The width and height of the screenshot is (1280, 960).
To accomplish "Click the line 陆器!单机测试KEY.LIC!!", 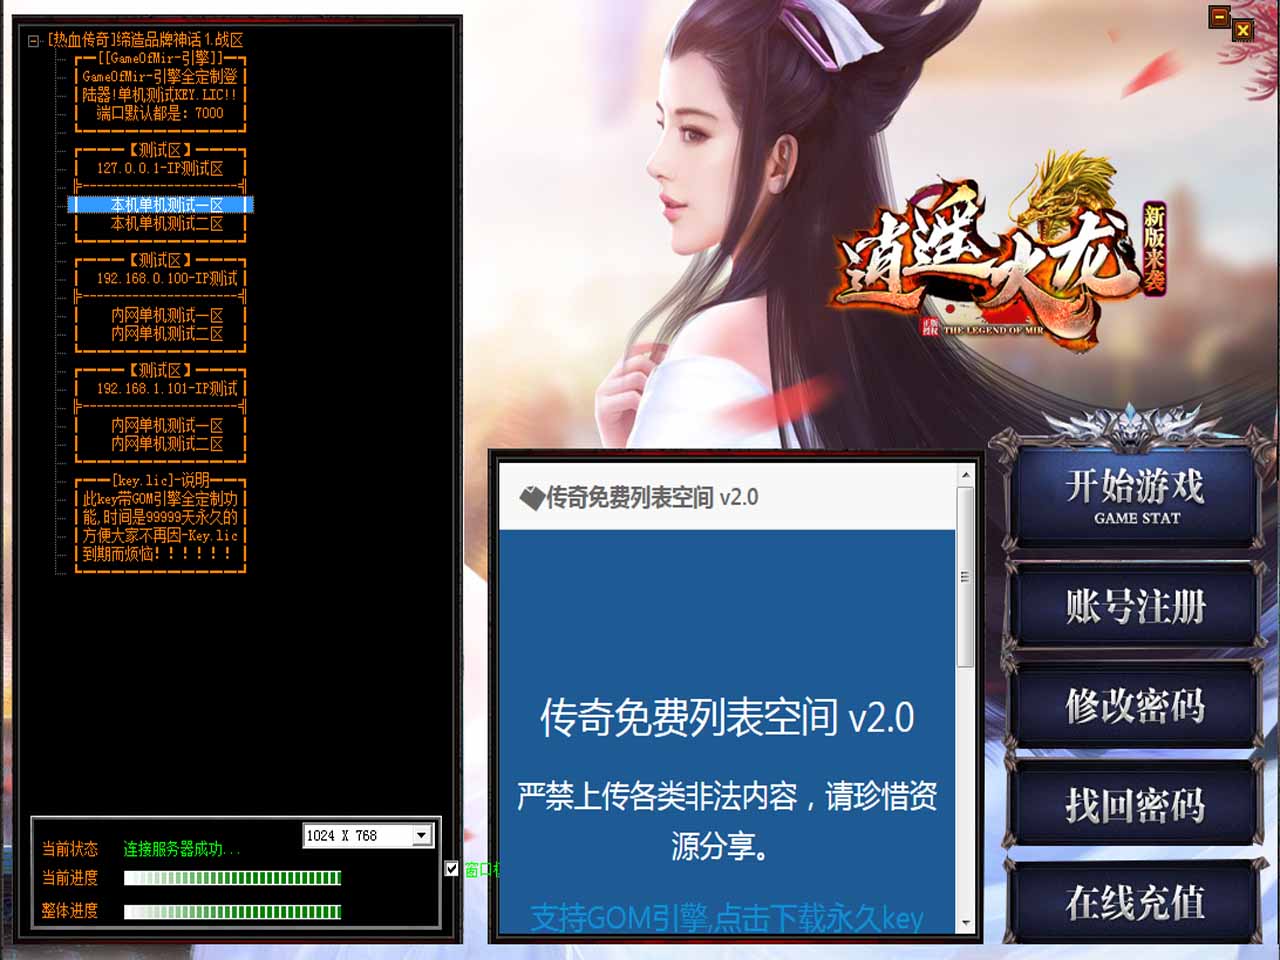I will (160, 95).
